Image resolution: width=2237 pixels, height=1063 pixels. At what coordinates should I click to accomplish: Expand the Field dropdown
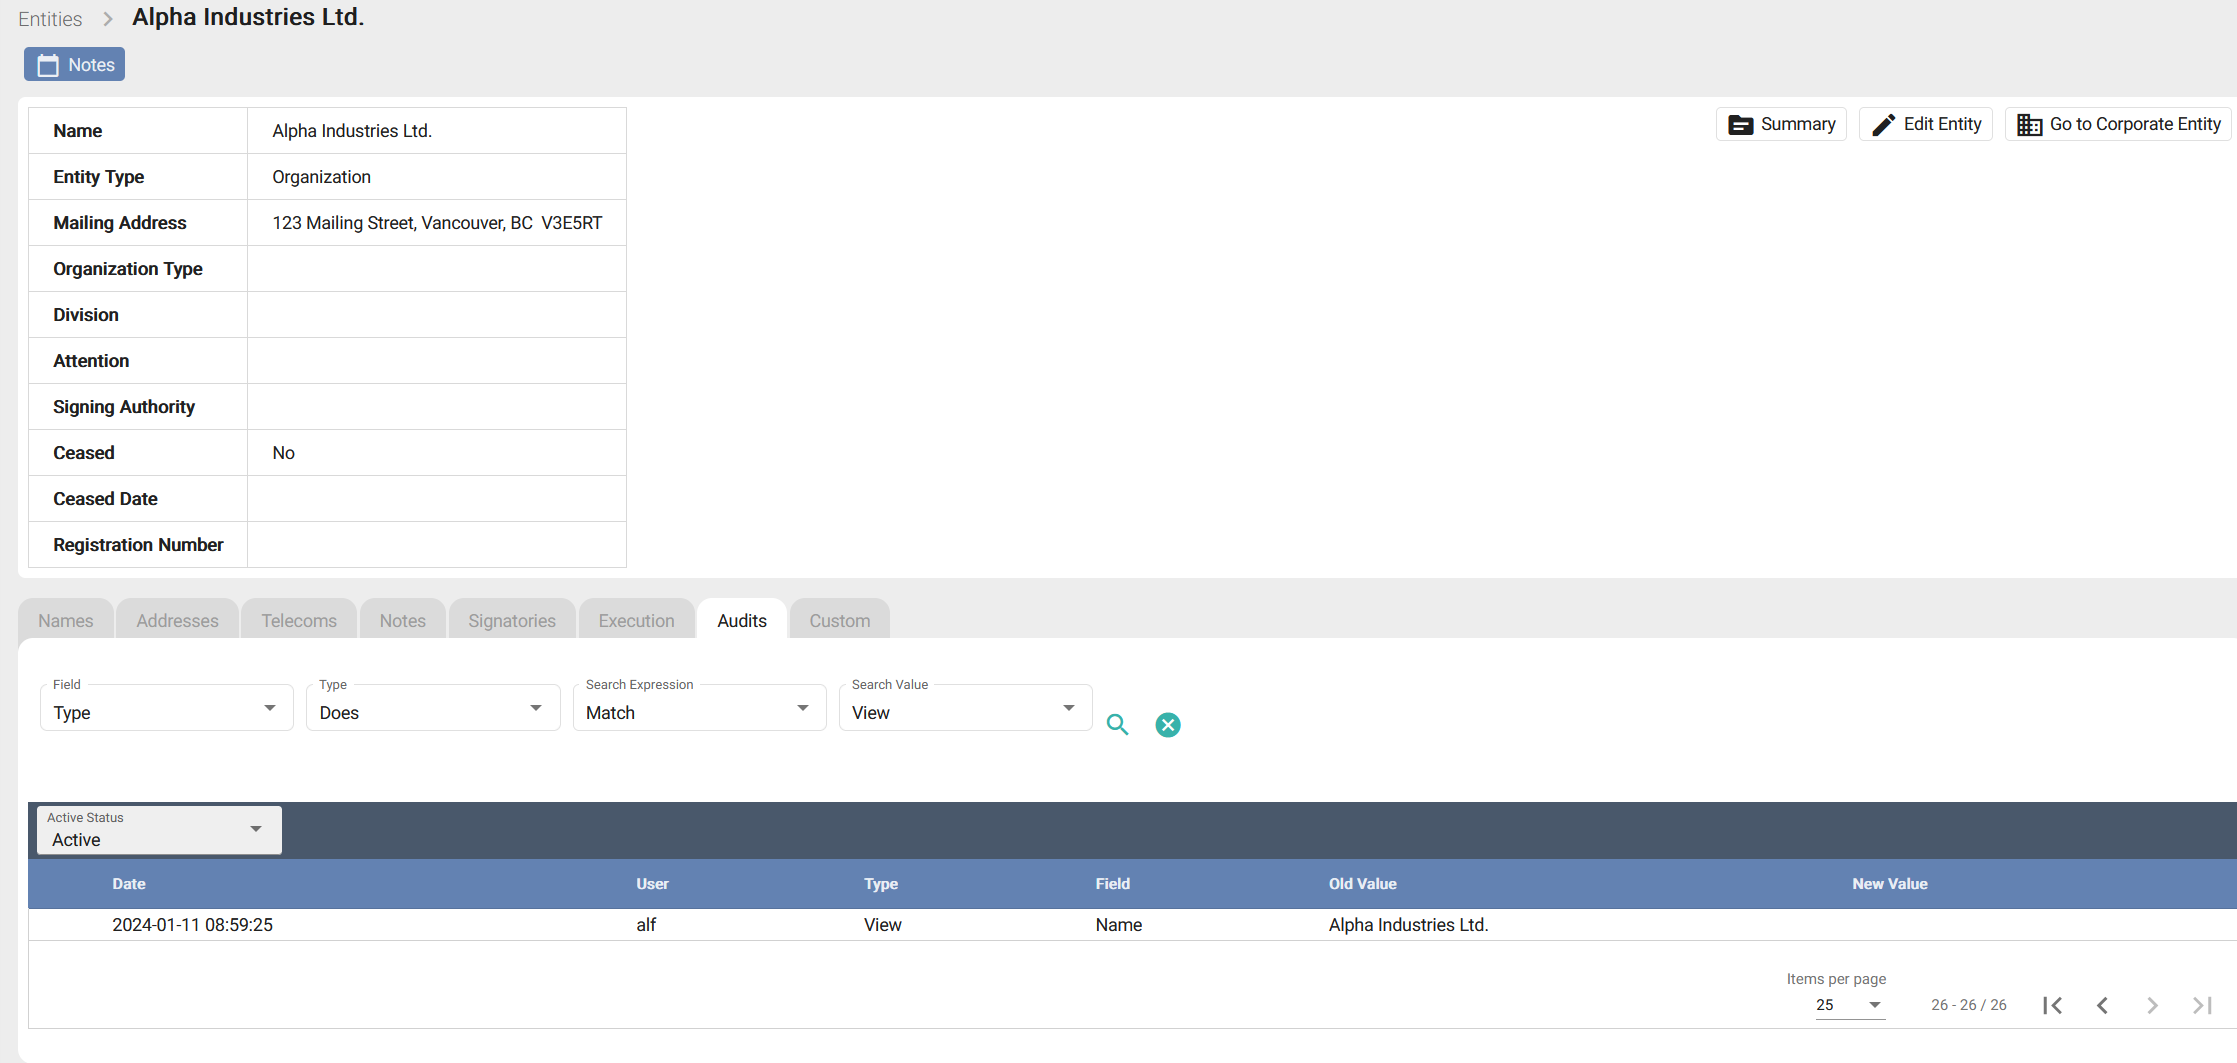coord(166,712)
